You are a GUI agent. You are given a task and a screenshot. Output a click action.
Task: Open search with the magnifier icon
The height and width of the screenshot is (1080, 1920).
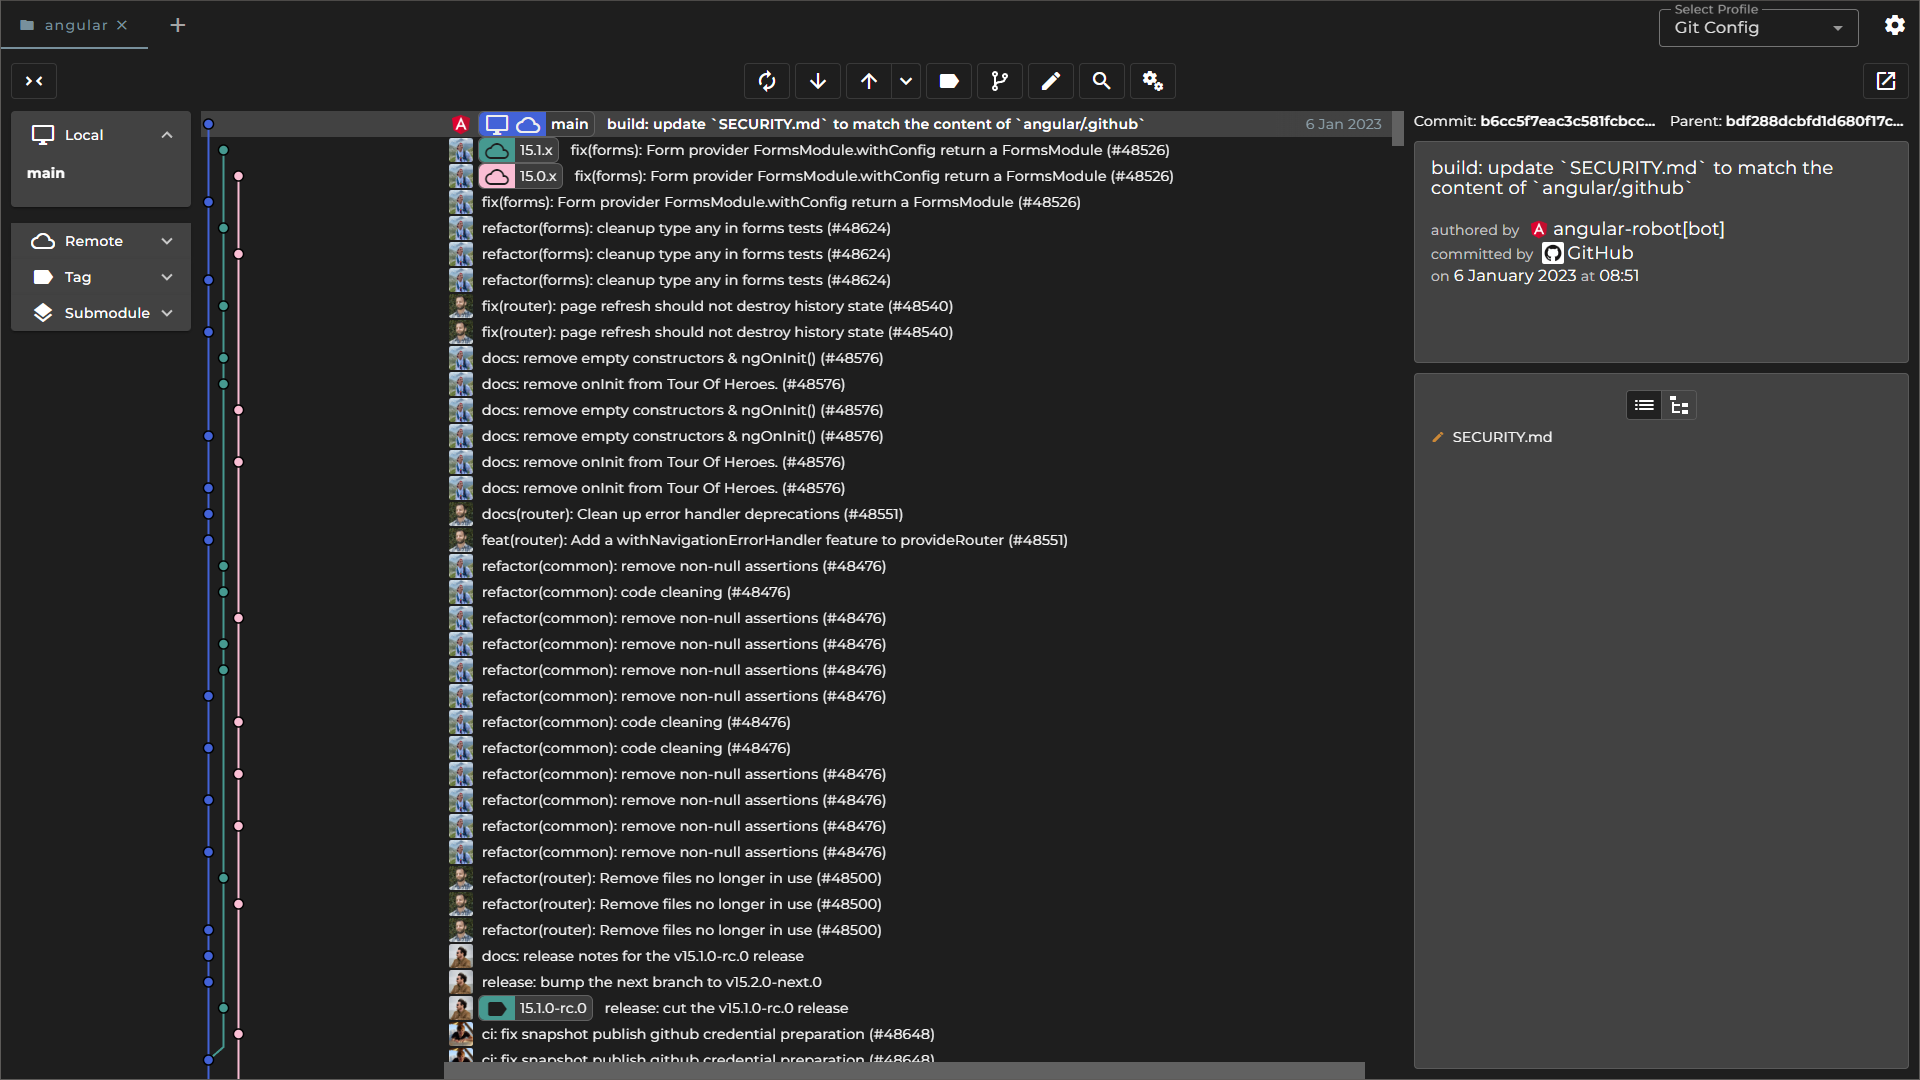point(1101,81)
